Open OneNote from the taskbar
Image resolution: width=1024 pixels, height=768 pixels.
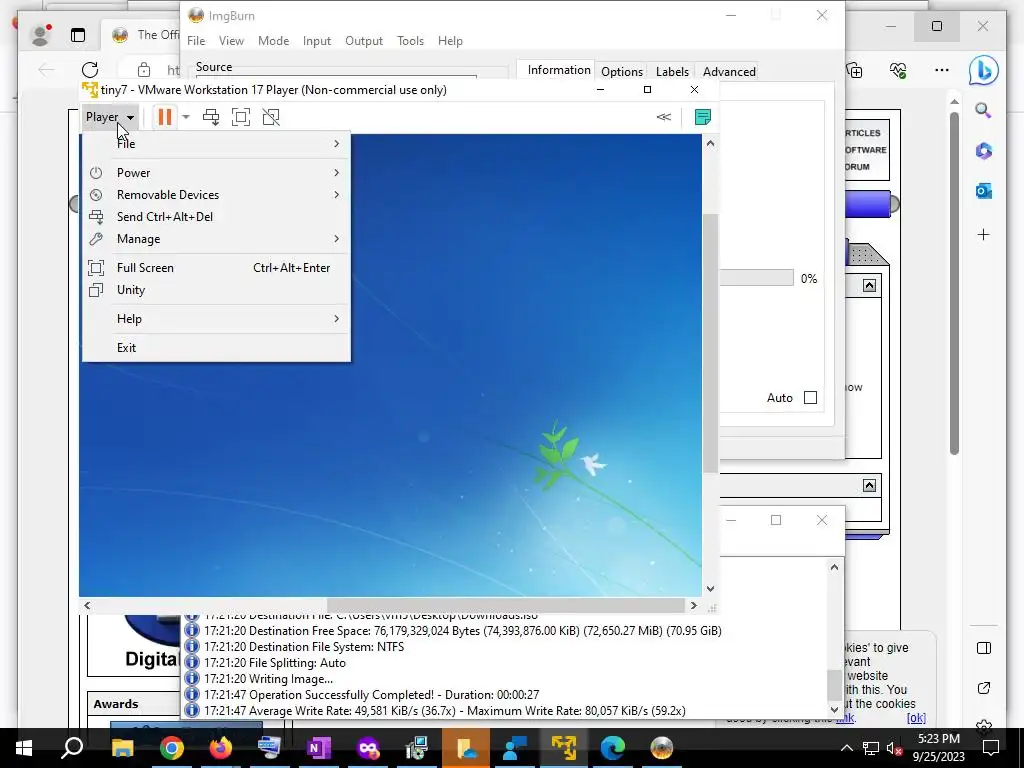tap(319, 748)
